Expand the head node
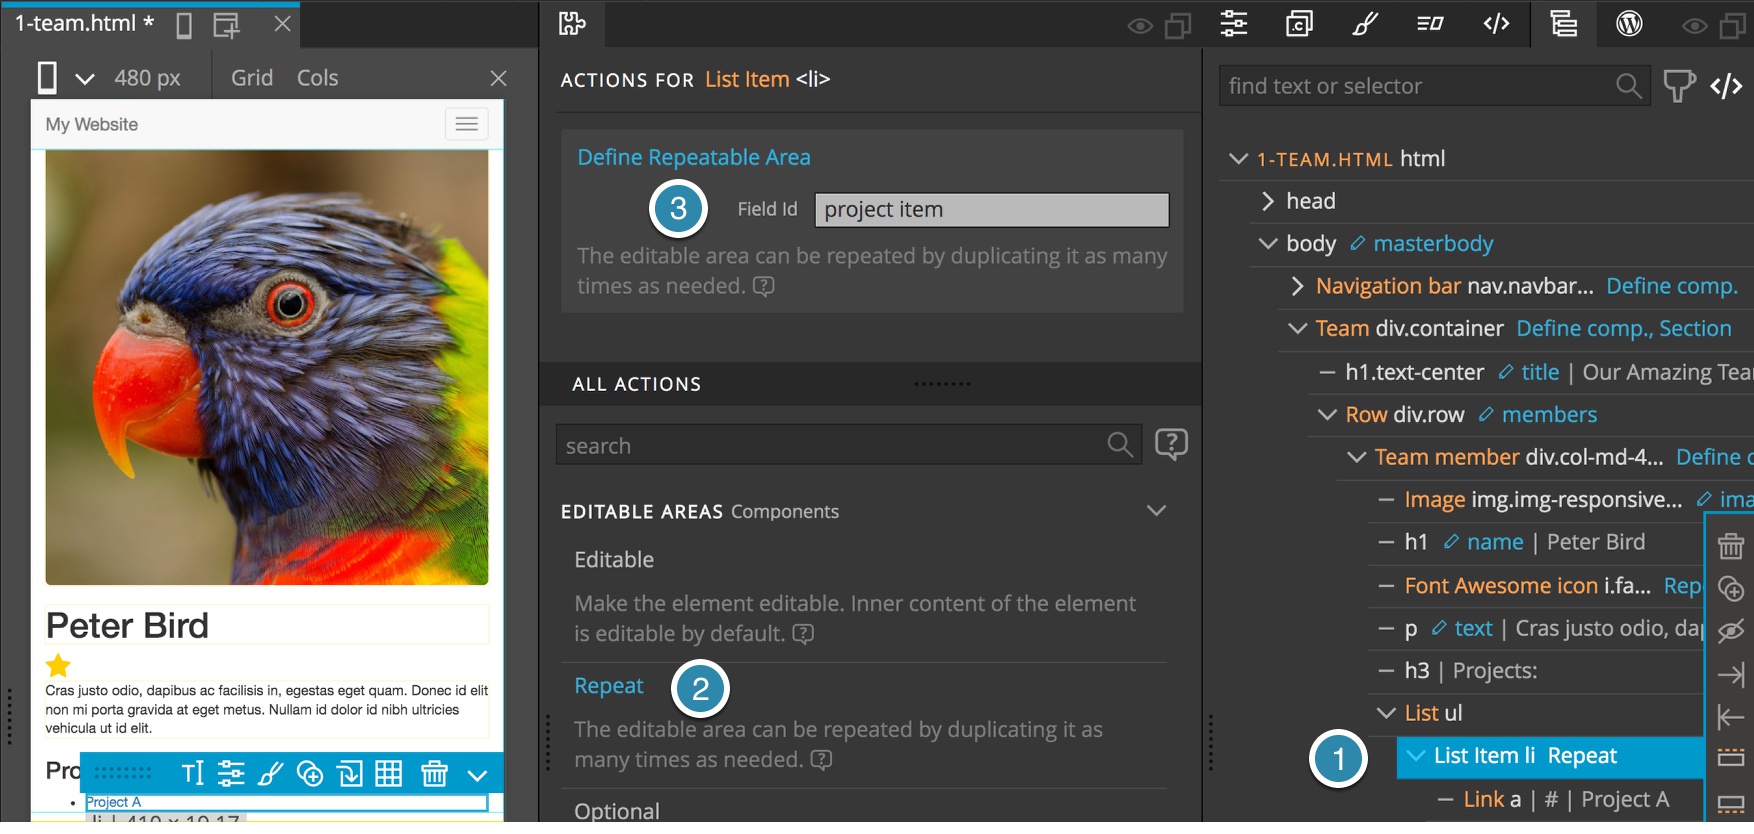The height and width of the screenshot is (834, 1754). (1268, 201)
